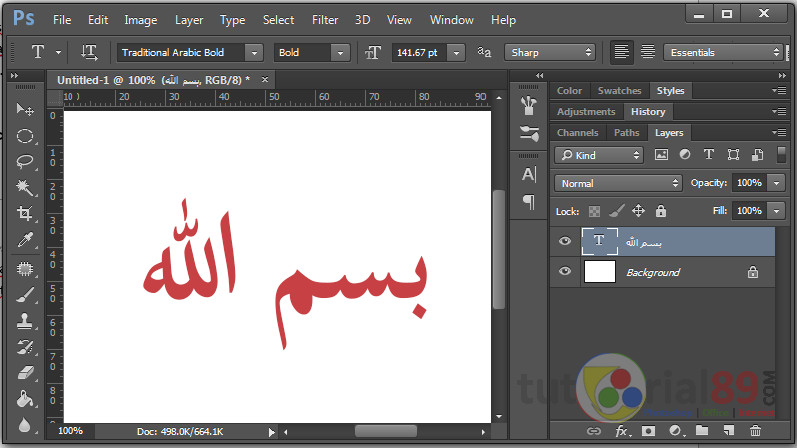
Task: Open the Essentials workspace dropdown
Action: tap(723, 52)
